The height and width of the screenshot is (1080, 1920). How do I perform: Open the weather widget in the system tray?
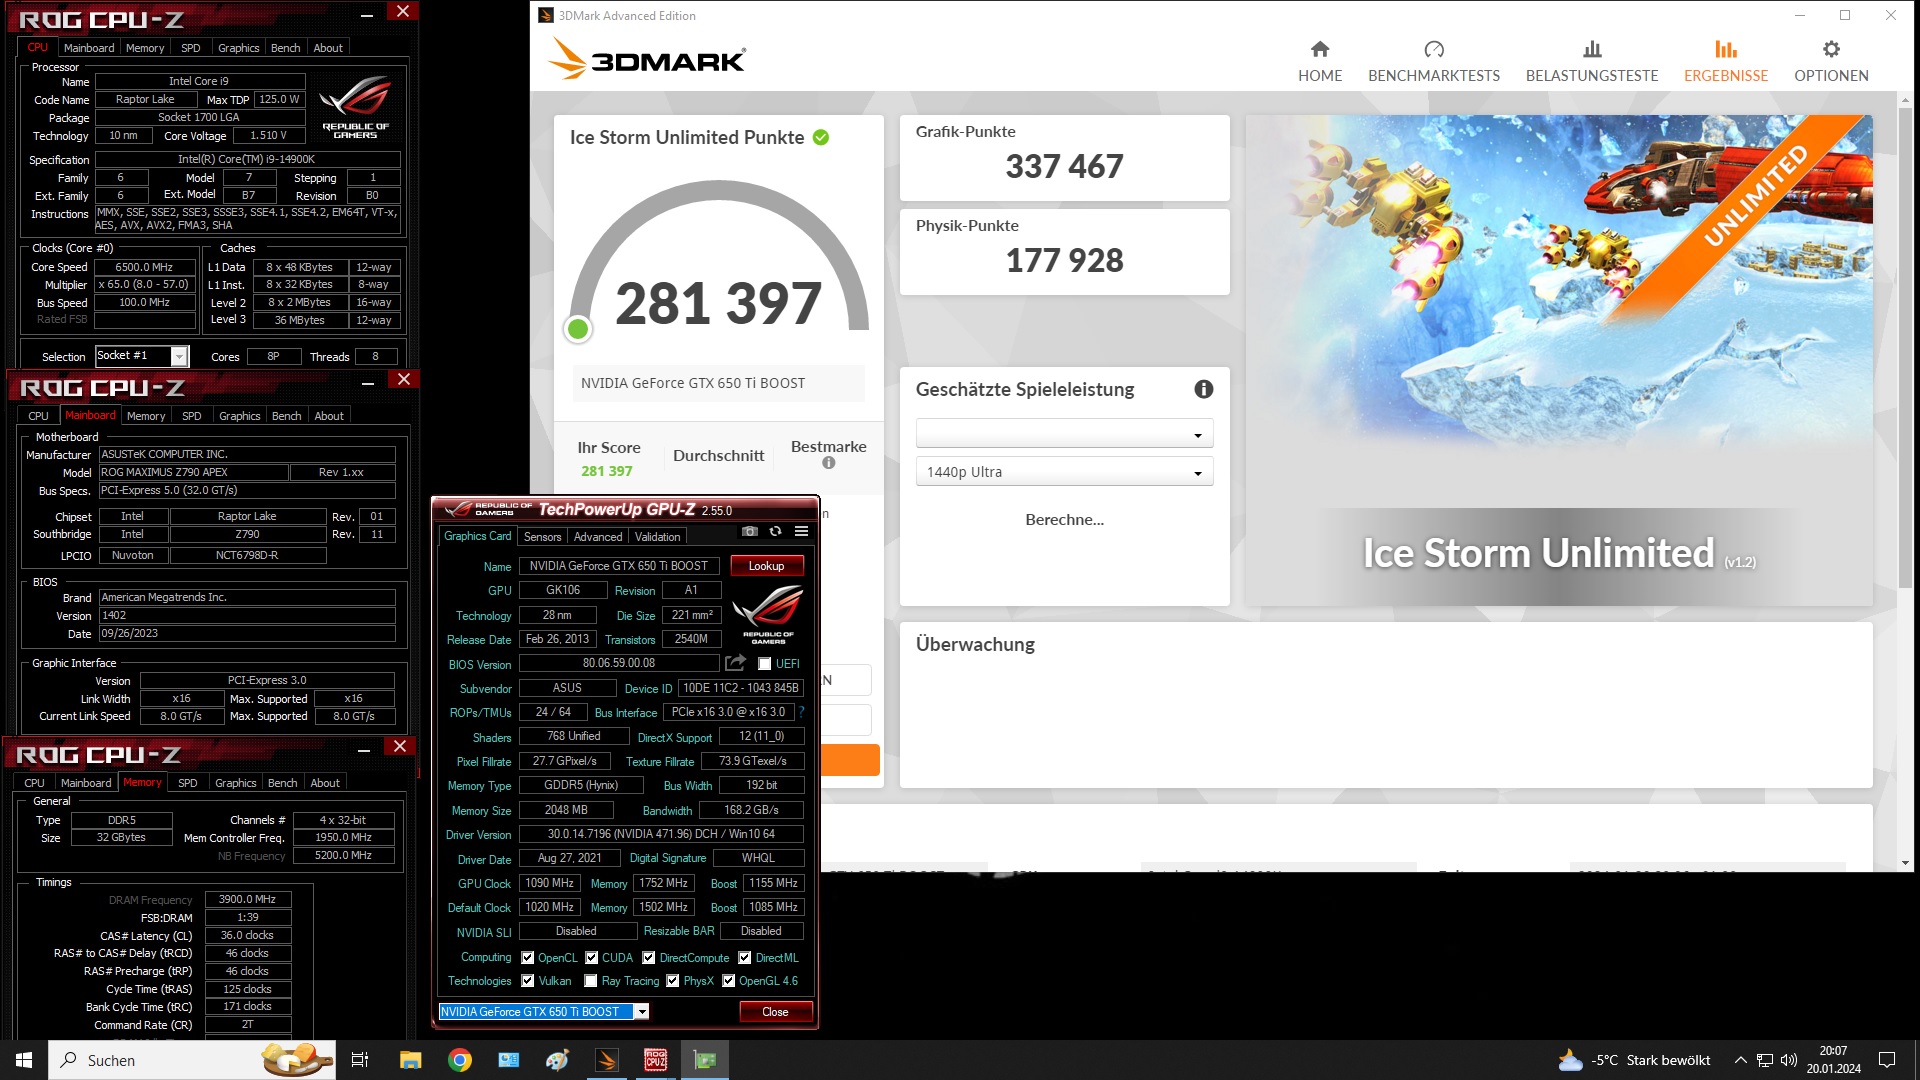[1634, 1060]
